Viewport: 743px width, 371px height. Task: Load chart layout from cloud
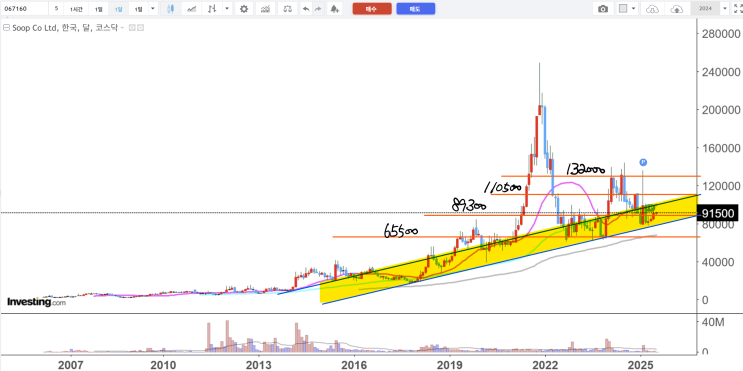tap(653, 9)
